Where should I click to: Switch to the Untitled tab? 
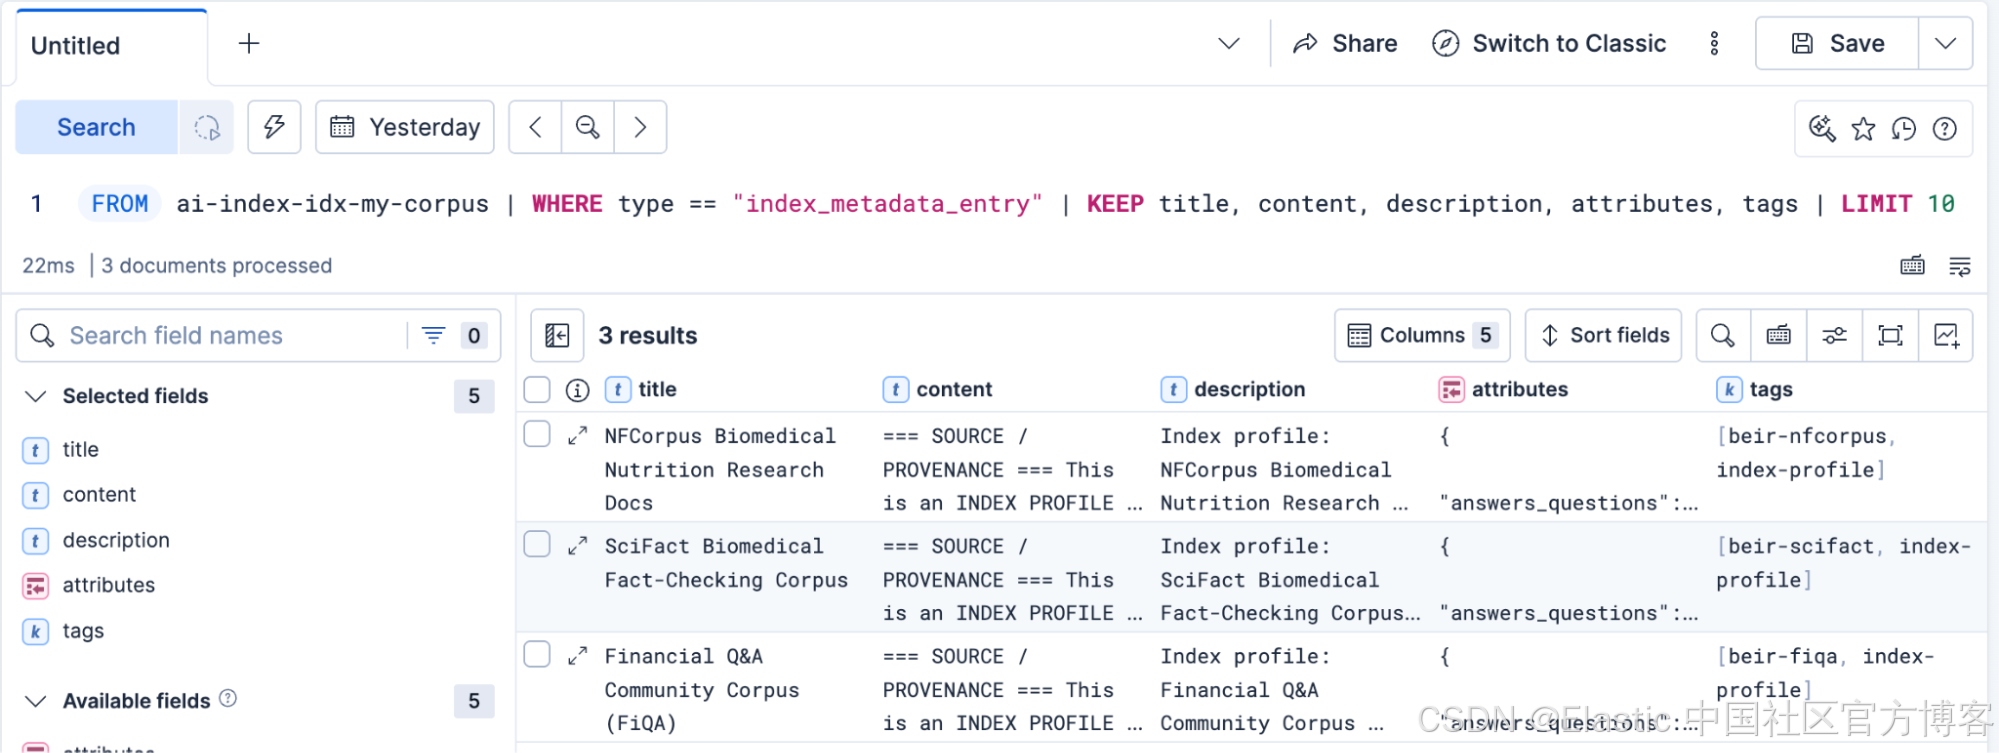tap(111, 46)
